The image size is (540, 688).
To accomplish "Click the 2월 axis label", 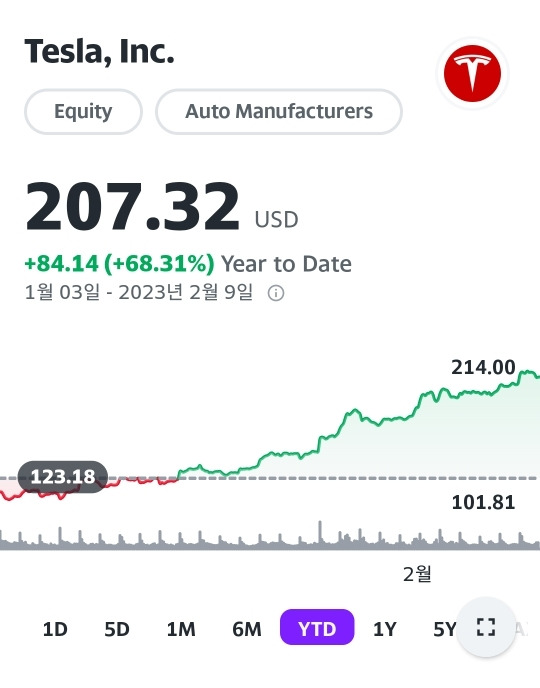I will (x=417, y=574).
